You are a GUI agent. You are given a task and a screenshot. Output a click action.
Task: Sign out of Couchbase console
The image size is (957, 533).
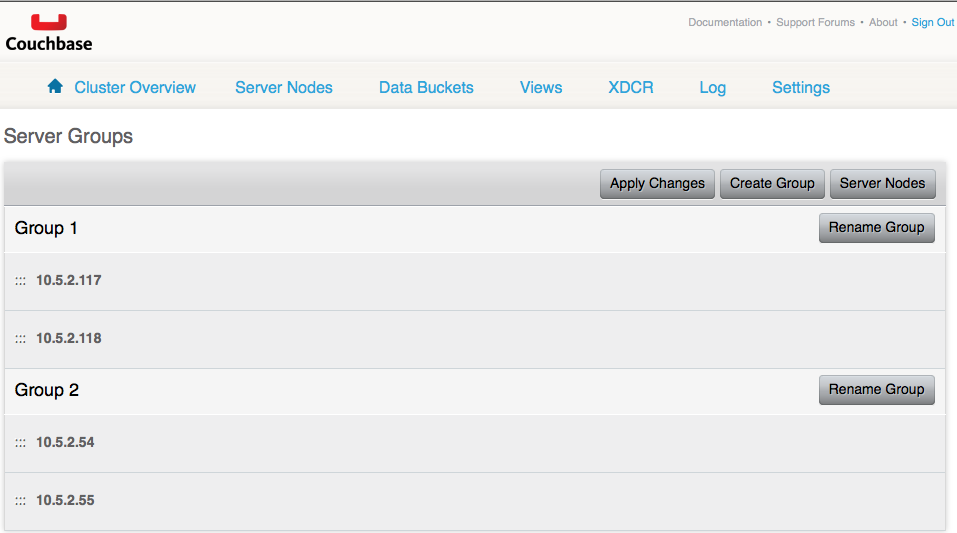click(932, 22)
